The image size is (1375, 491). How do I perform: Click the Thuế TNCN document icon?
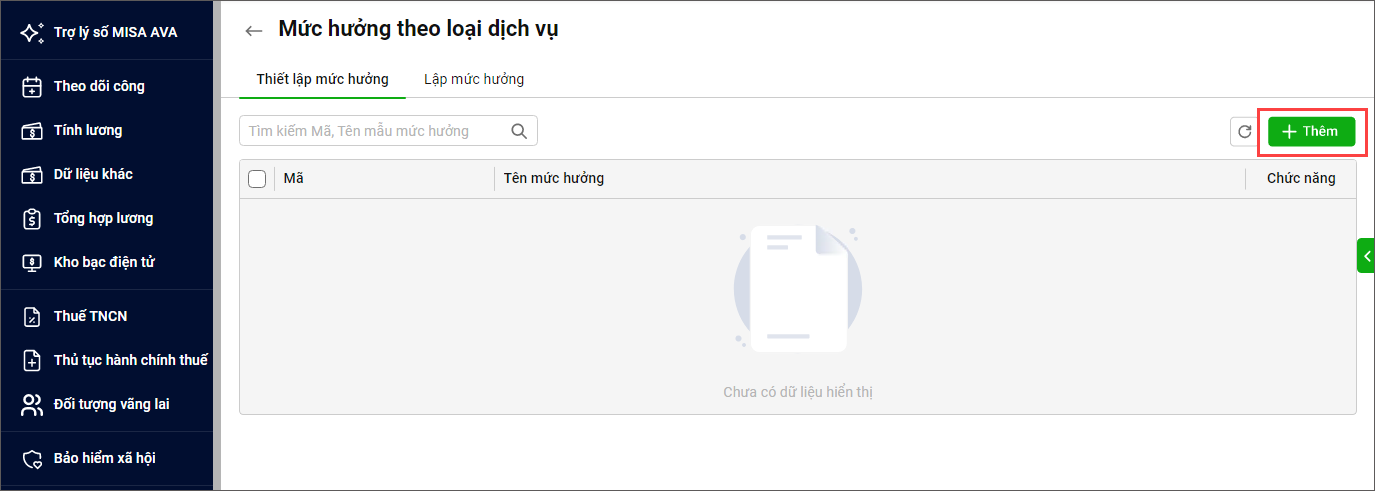pos(32,316)
